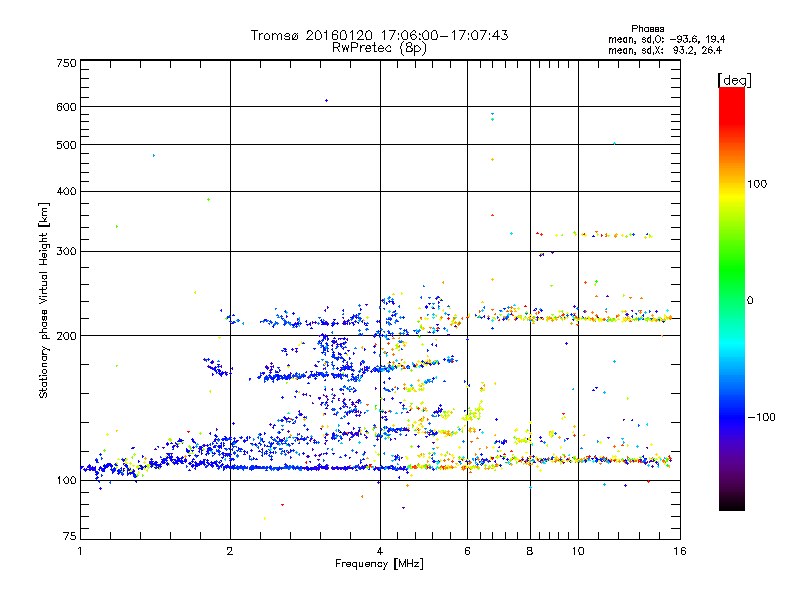Click the y-axis tick label '300'

click(x=66, y=252)
